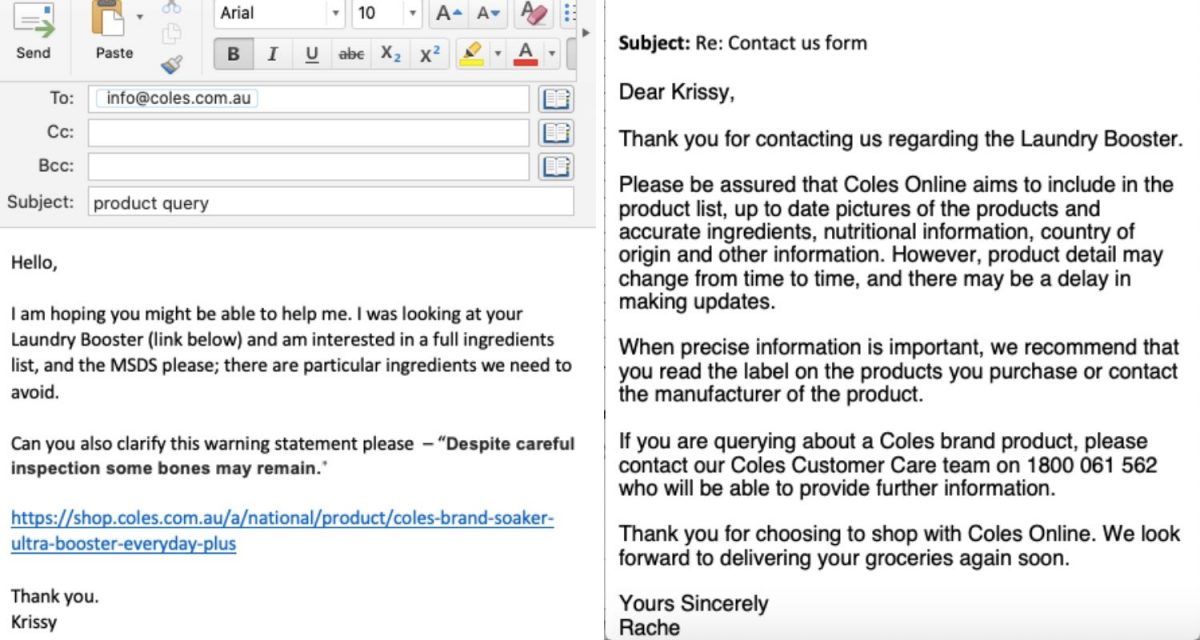Select the Format Painter brush icon
Screen dimensions: 1200x640
171,65
